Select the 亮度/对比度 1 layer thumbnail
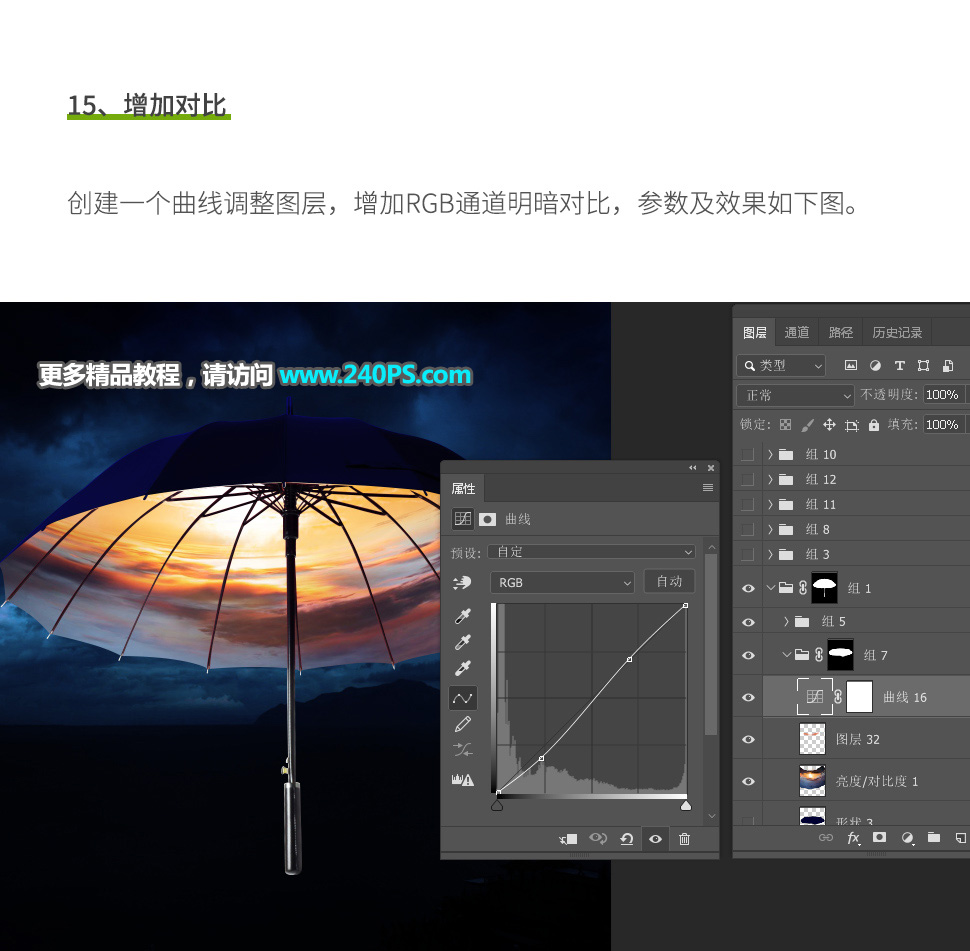The height and width of the screenshot is (951, 970). (x=812, y=781)
